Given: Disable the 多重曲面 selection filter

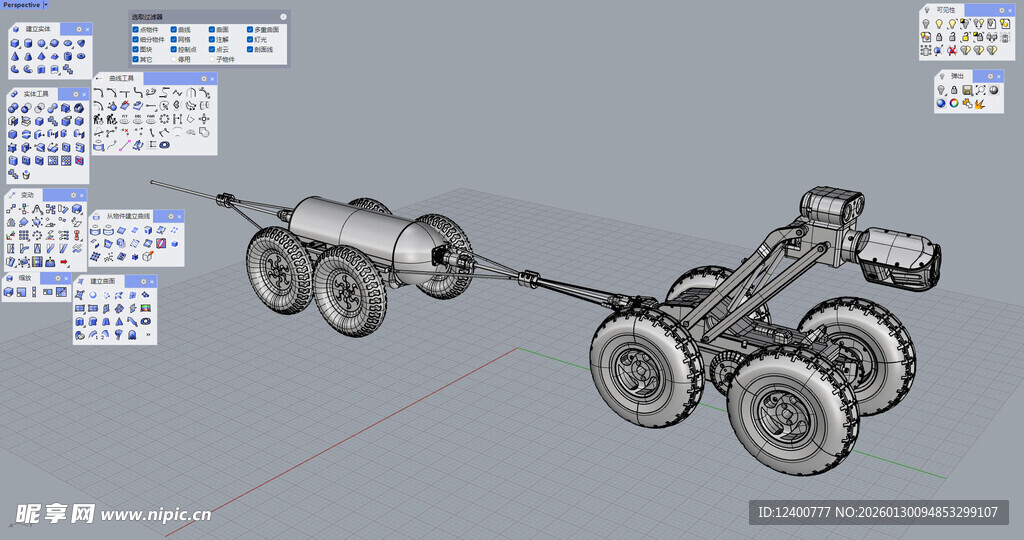Looking at the screenshot, I should point(249,30).
